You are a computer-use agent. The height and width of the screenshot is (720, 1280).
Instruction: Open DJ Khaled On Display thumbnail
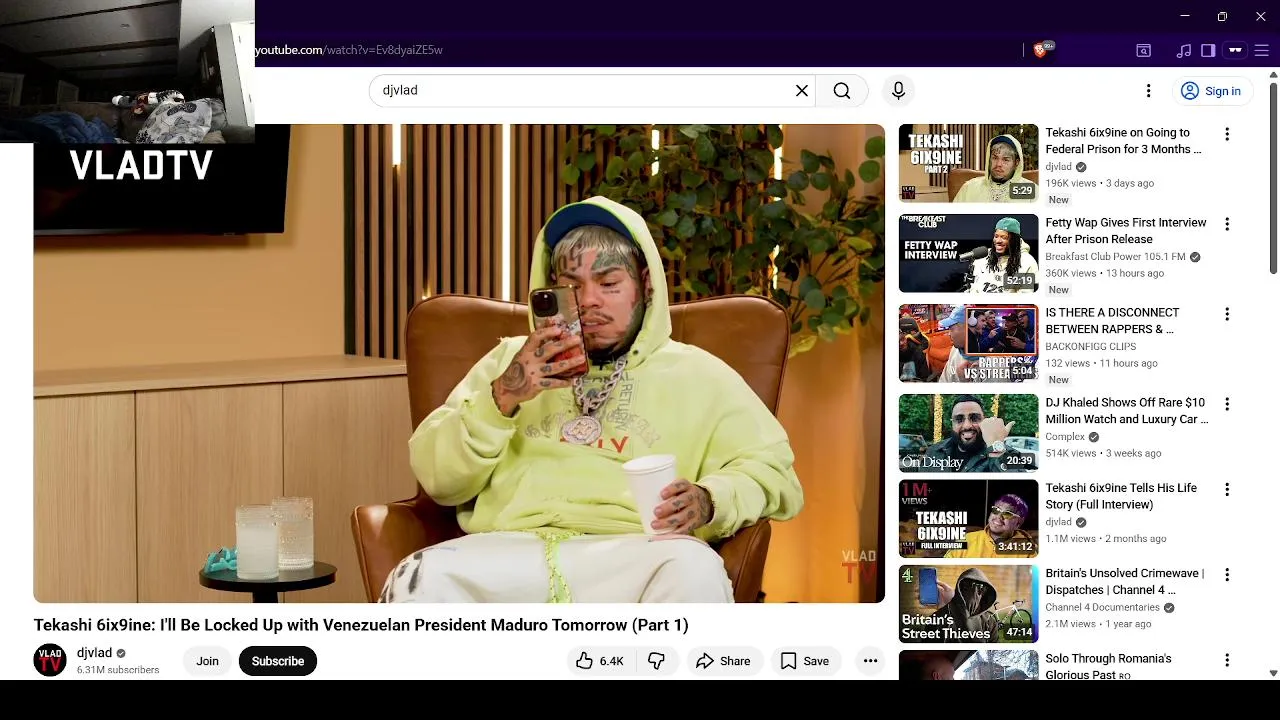968,433
